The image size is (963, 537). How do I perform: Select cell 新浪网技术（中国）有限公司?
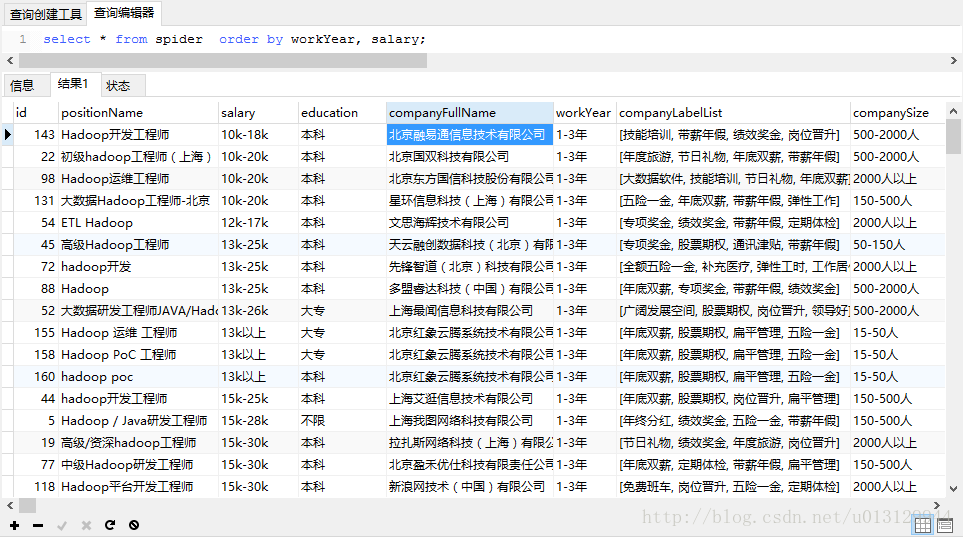click(x=470, y=487)
